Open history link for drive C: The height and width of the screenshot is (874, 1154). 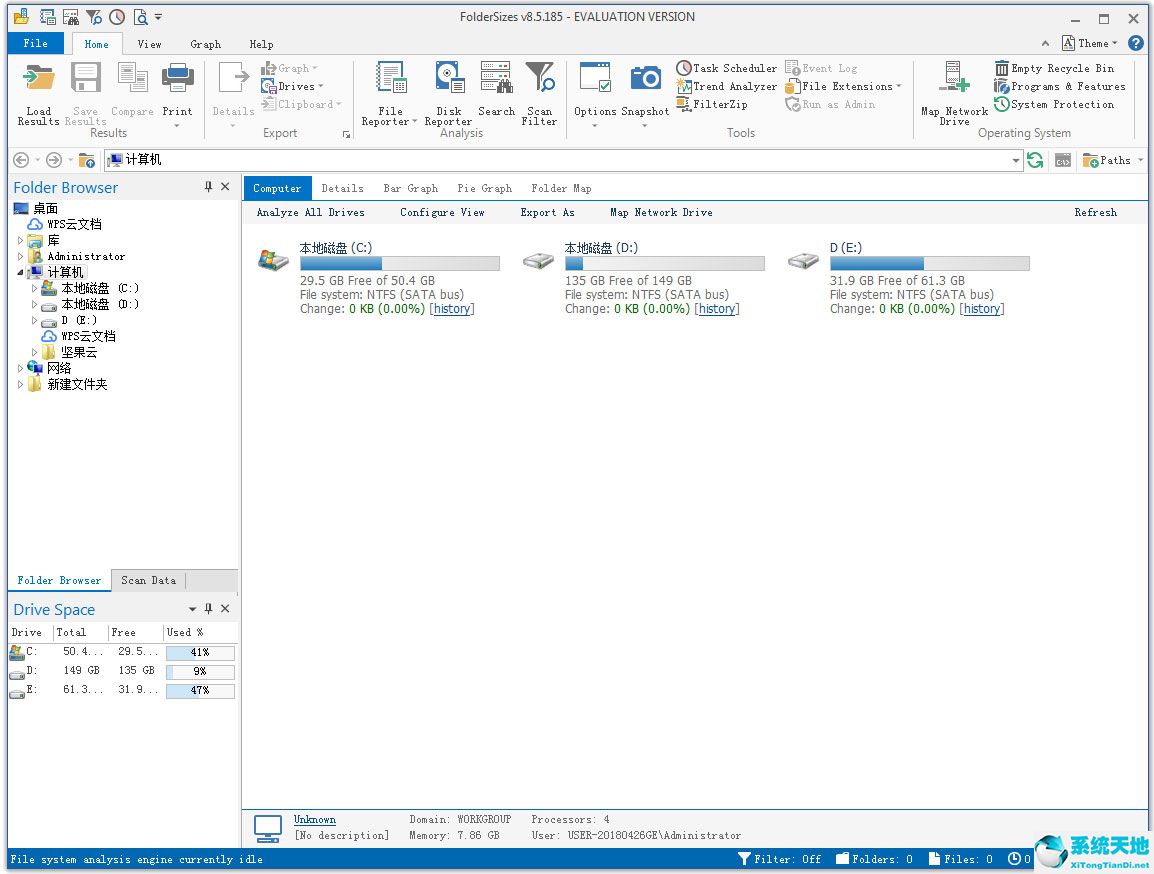click(x=452, y=309)
